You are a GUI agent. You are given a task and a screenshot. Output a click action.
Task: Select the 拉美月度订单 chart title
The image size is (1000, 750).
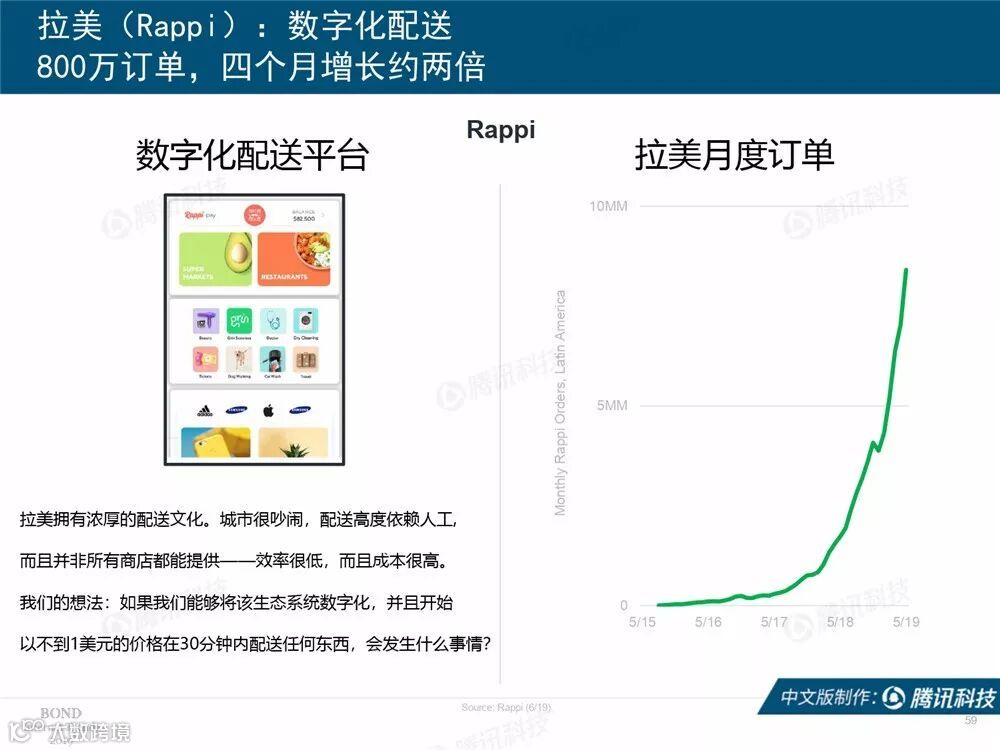735,155
